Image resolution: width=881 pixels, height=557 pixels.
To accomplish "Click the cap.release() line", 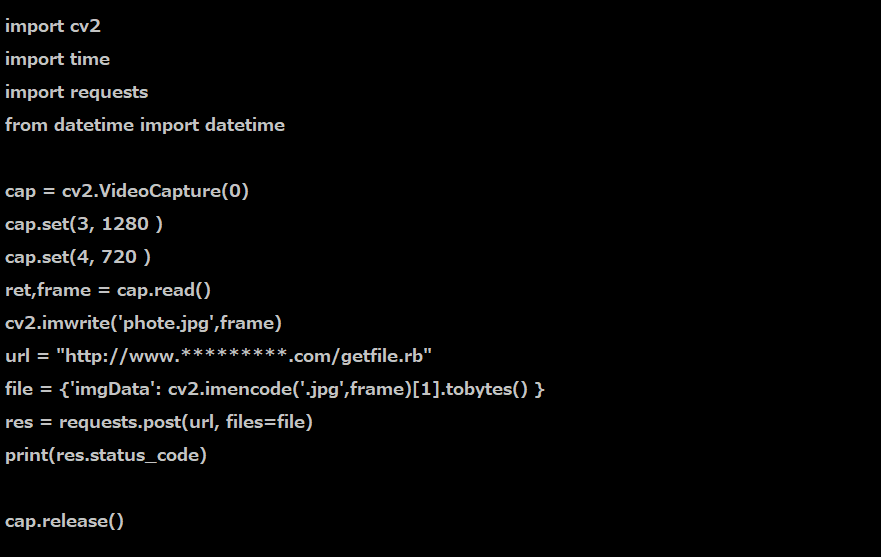I will pyautogui.click(x=64, y=521).
